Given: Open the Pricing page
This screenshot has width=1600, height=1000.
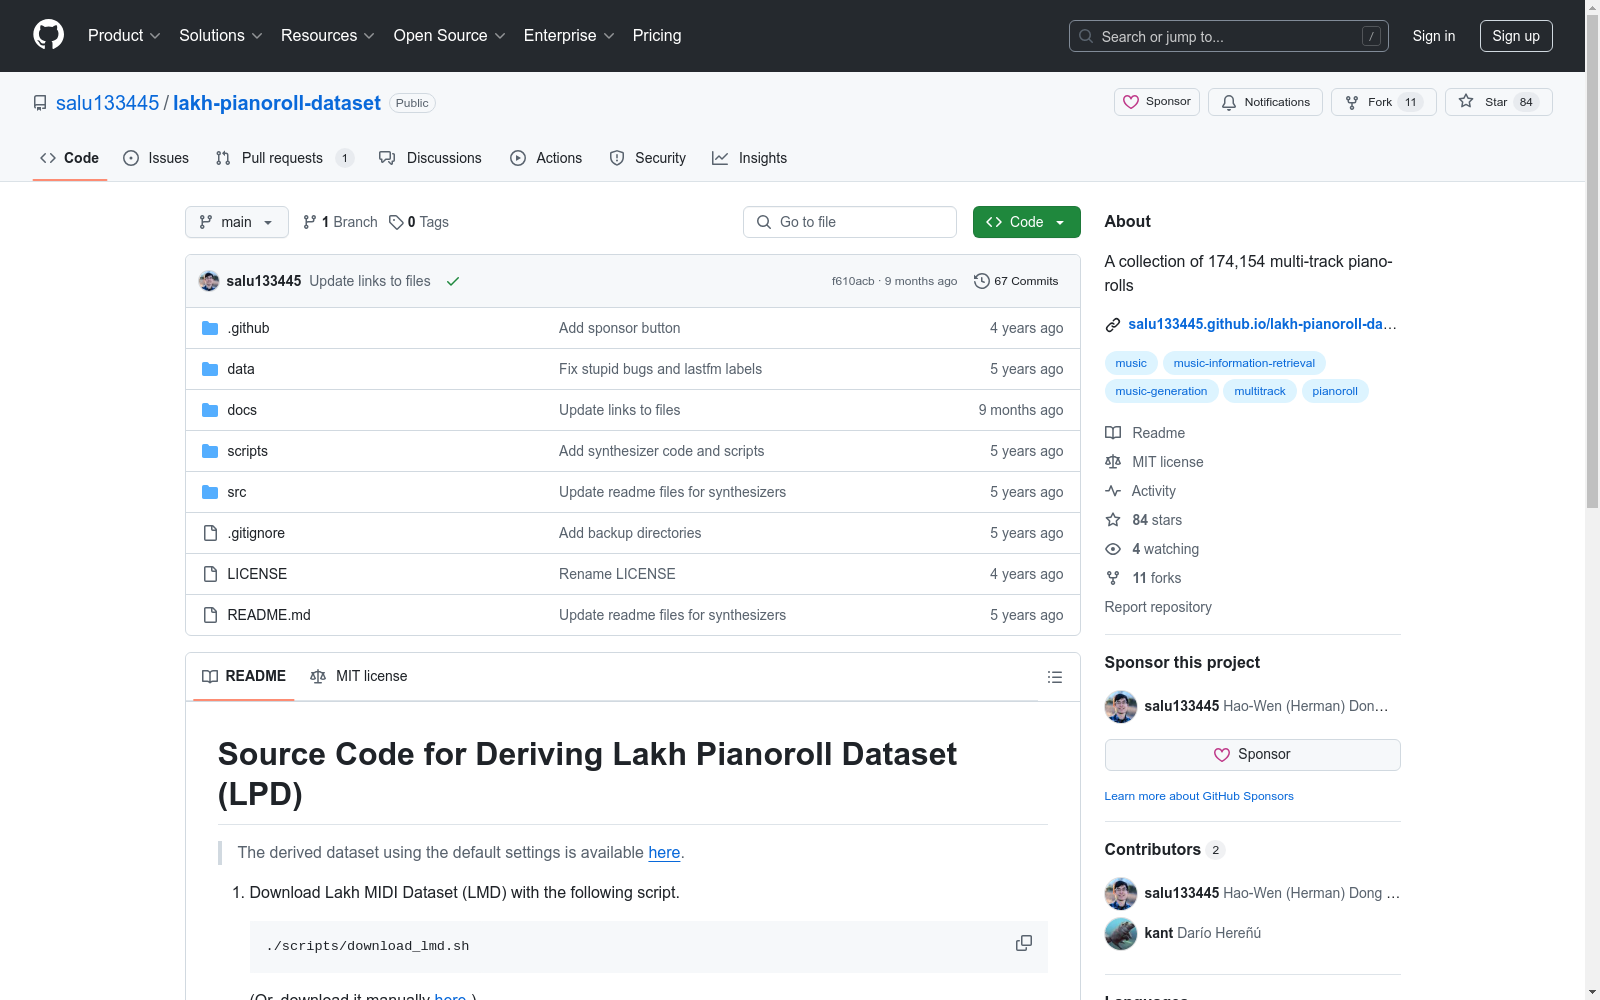Looking at the screenshot, I should 657,36.
